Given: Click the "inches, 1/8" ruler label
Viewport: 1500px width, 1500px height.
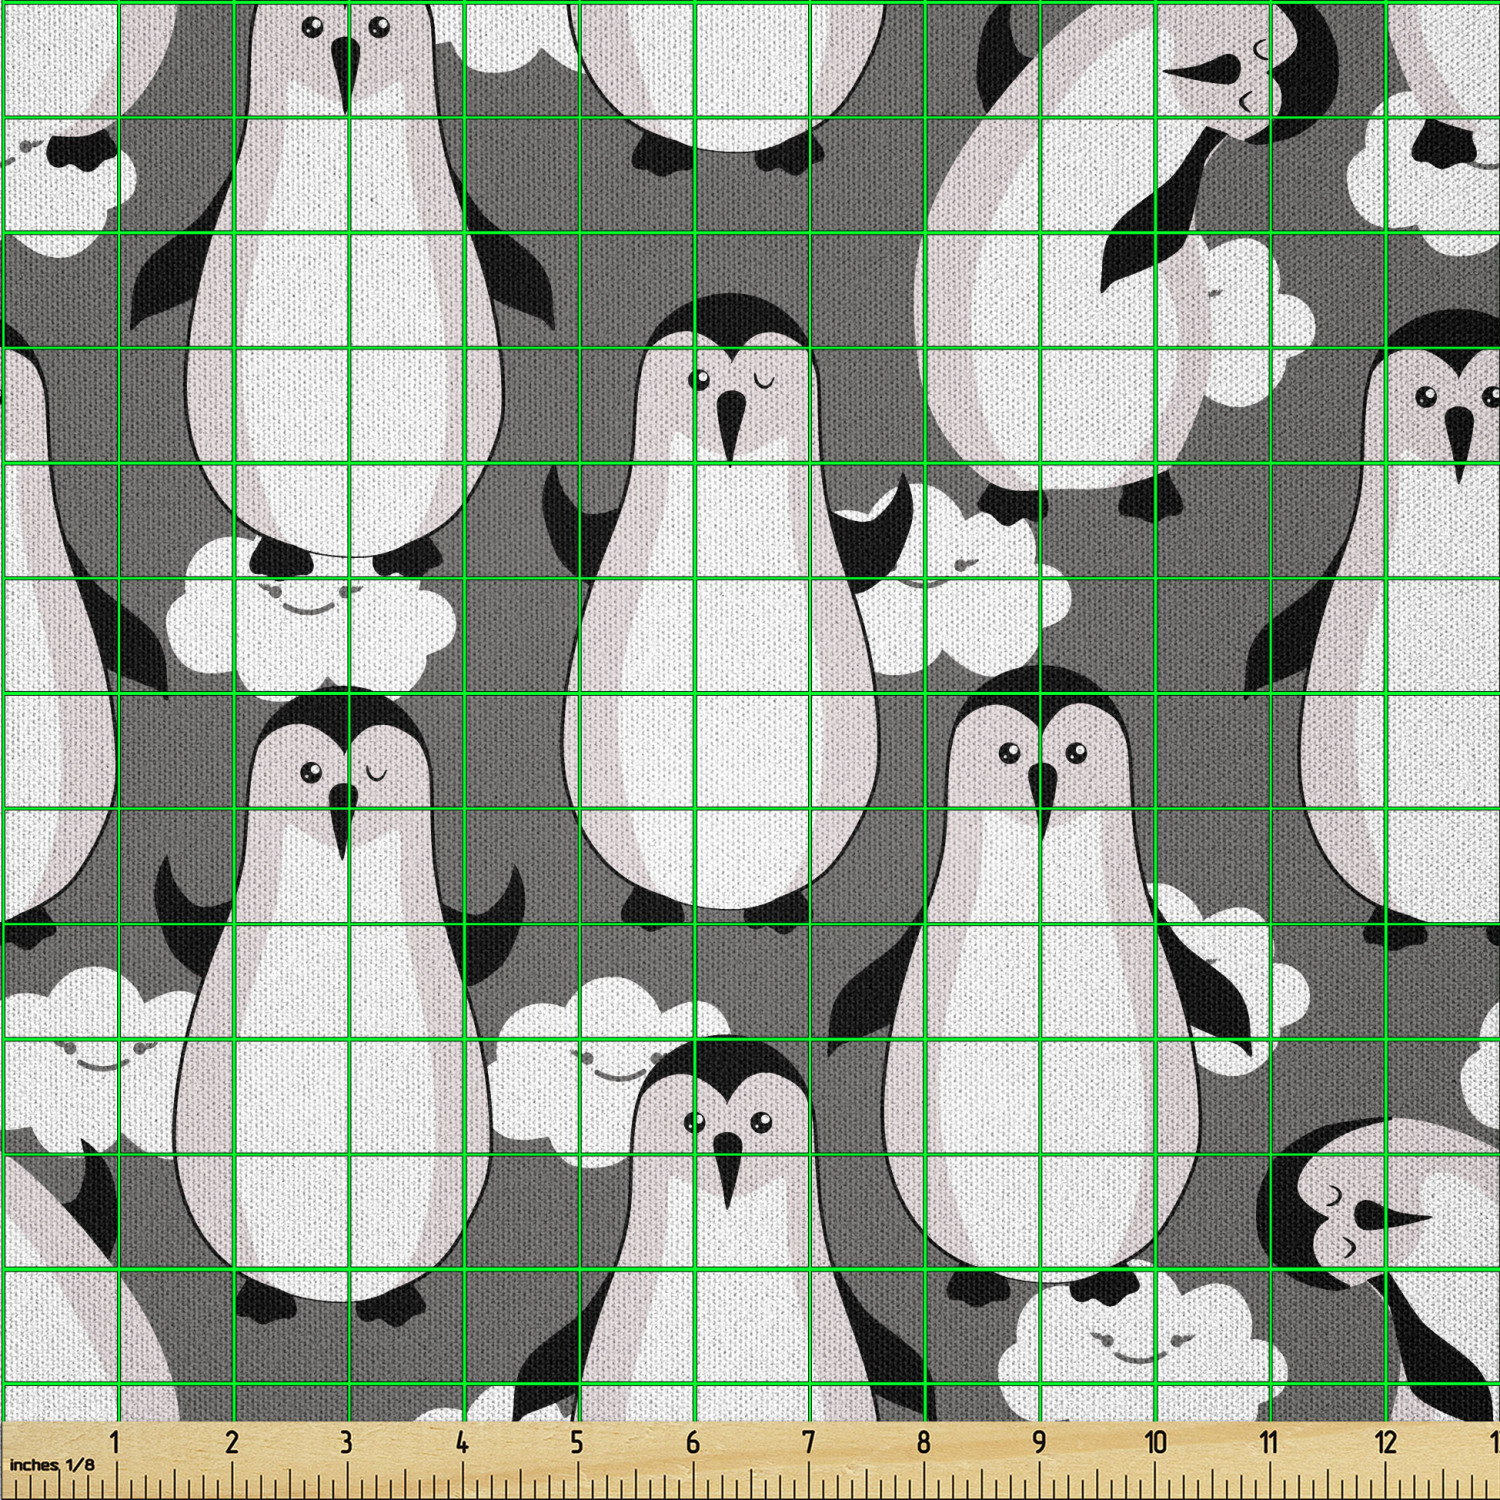Looking at the screenshot, I should tap(52, 1464).
